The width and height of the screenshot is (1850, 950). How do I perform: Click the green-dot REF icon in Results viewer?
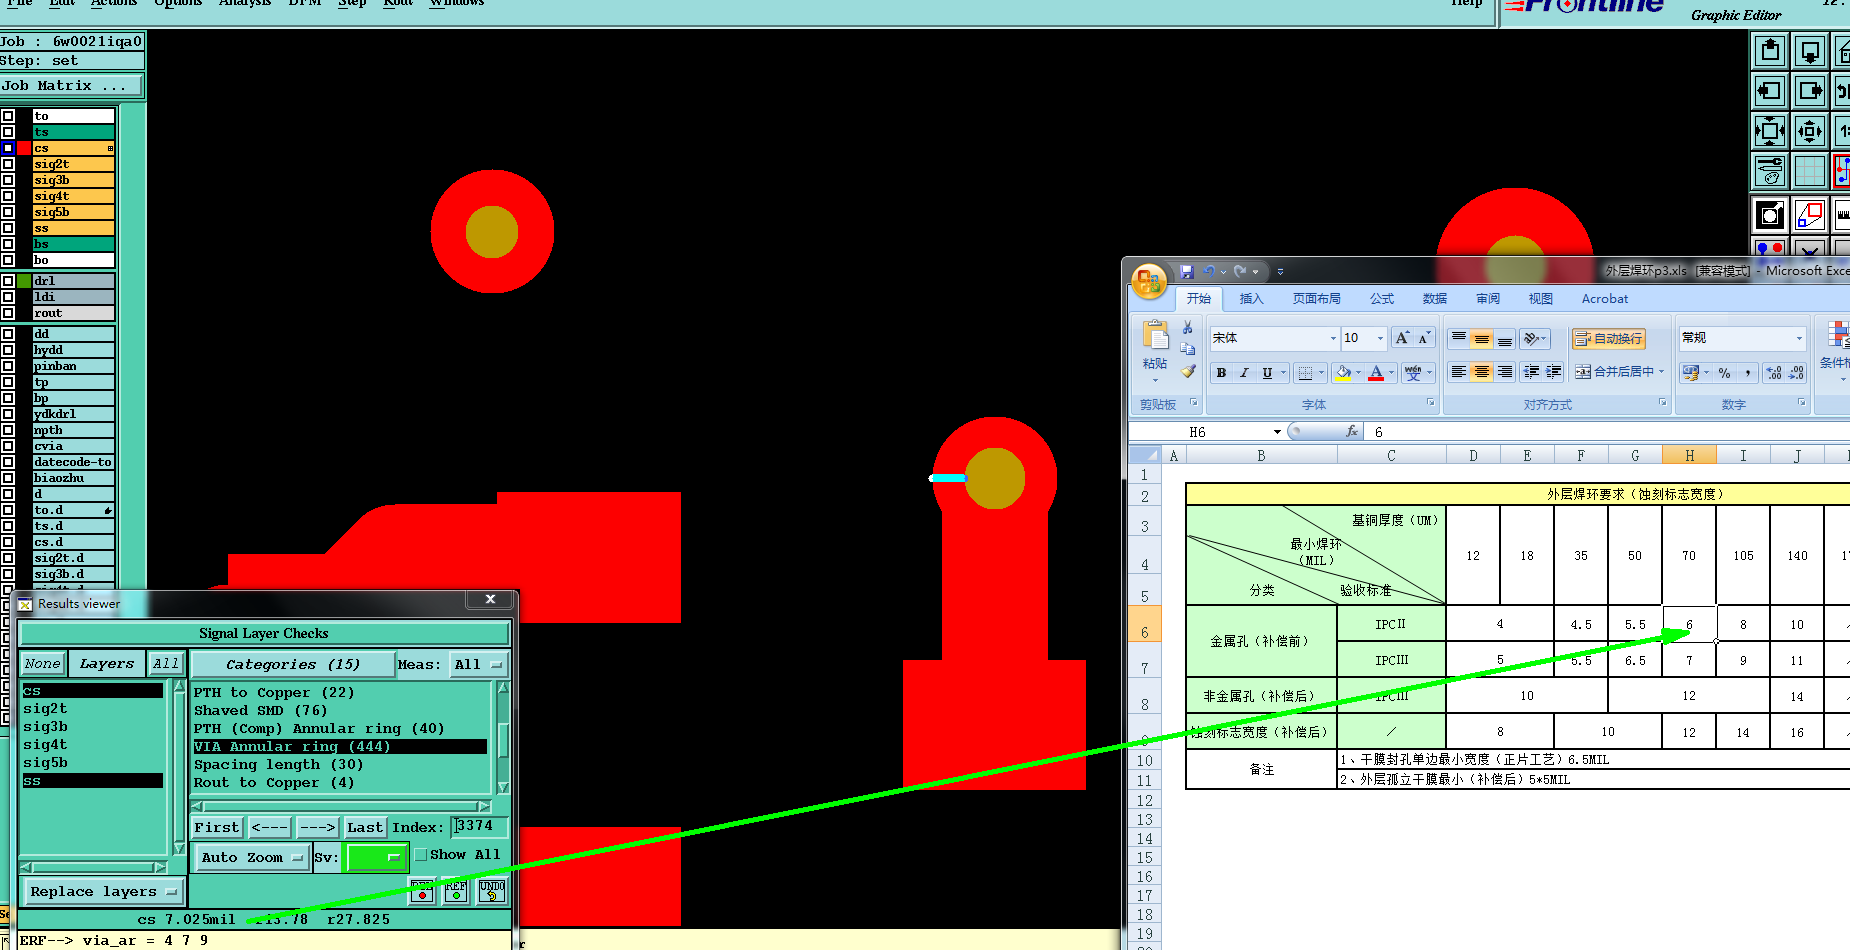(456, 890)
